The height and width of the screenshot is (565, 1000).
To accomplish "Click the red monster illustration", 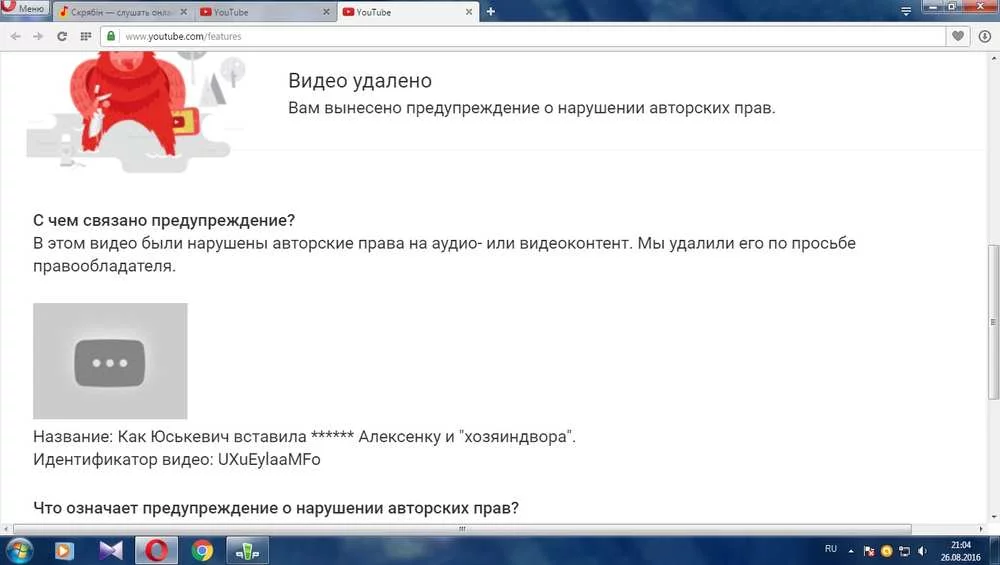I will [131, 102].
